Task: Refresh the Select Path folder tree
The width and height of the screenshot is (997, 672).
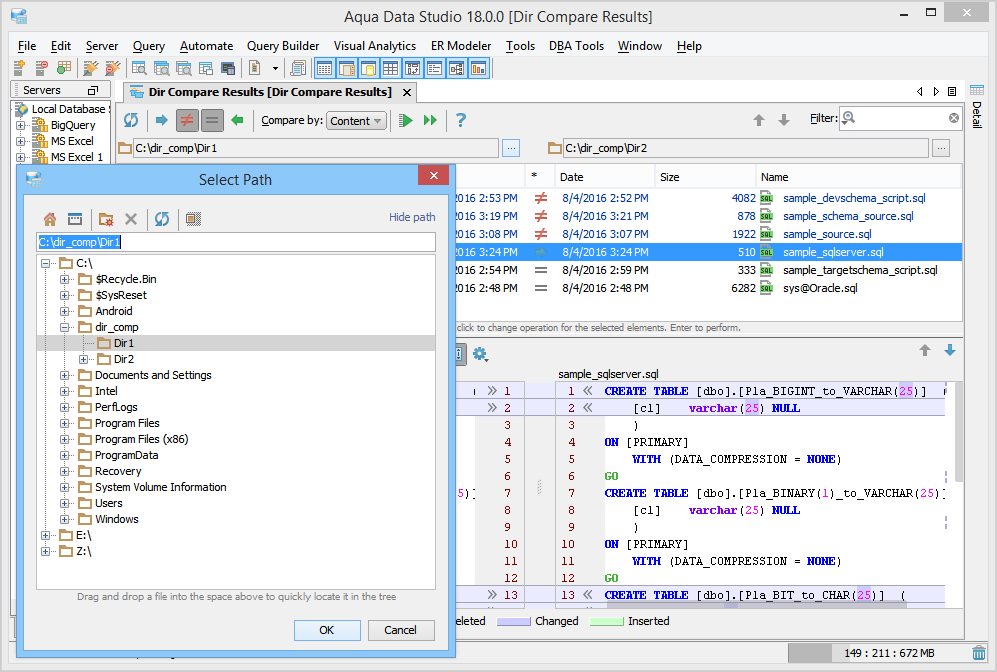Action: tap(161, 219)
